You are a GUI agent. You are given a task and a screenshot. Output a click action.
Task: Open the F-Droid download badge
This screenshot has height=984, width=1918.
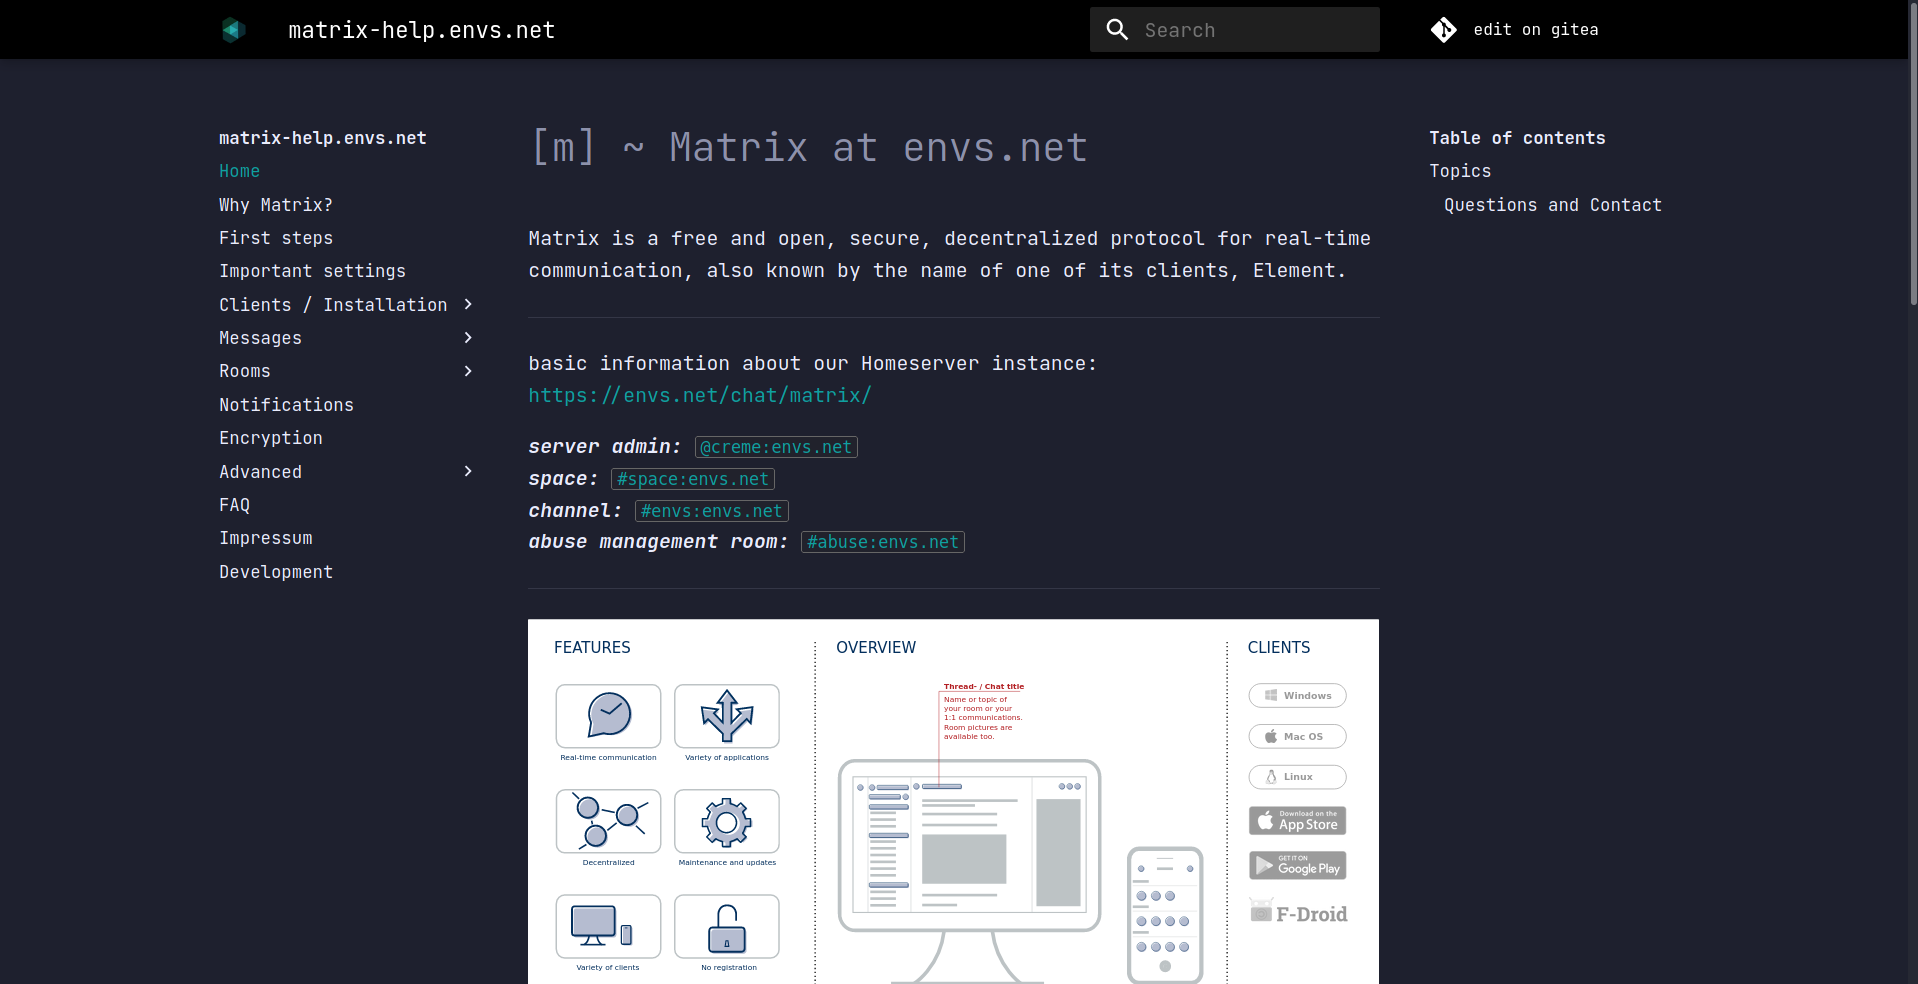point(1296,911)
